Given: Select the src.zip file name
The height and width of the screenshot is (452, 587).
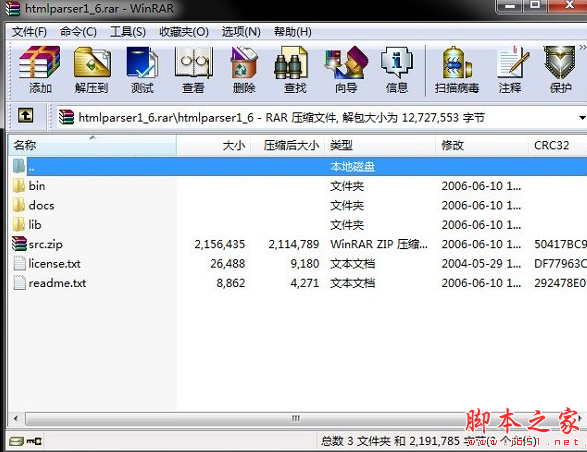Looking at the screenshot, I should coord(45,244).
